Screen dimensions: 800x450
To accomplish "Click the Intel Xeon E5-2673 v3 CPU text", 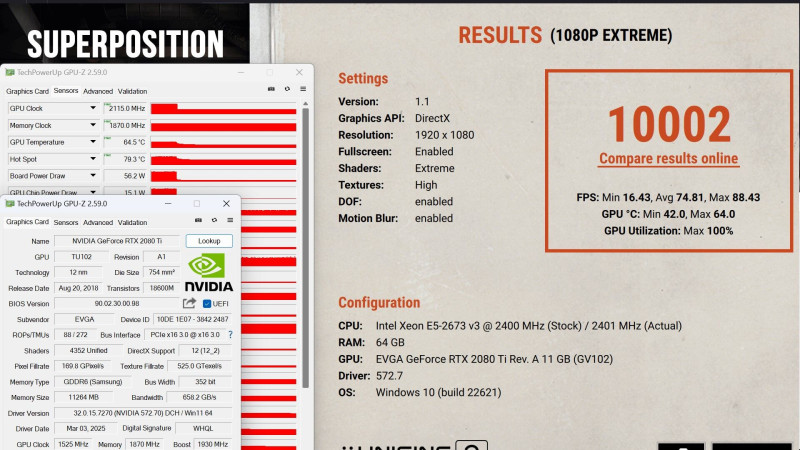I will click(529, 326).
